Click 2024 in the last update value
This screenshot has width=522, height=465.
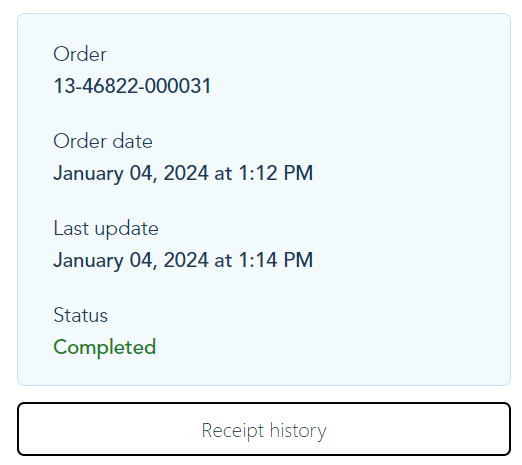pos(186,260)
